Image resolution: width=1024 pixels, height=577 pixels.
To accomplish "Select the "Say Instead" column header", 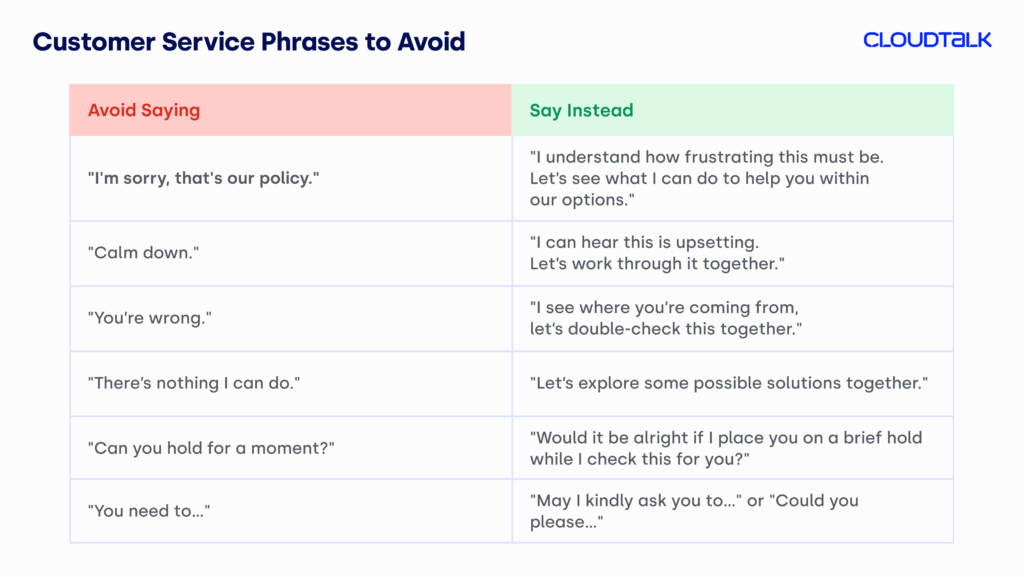I will pyautogui.click(x=581, y=110).
